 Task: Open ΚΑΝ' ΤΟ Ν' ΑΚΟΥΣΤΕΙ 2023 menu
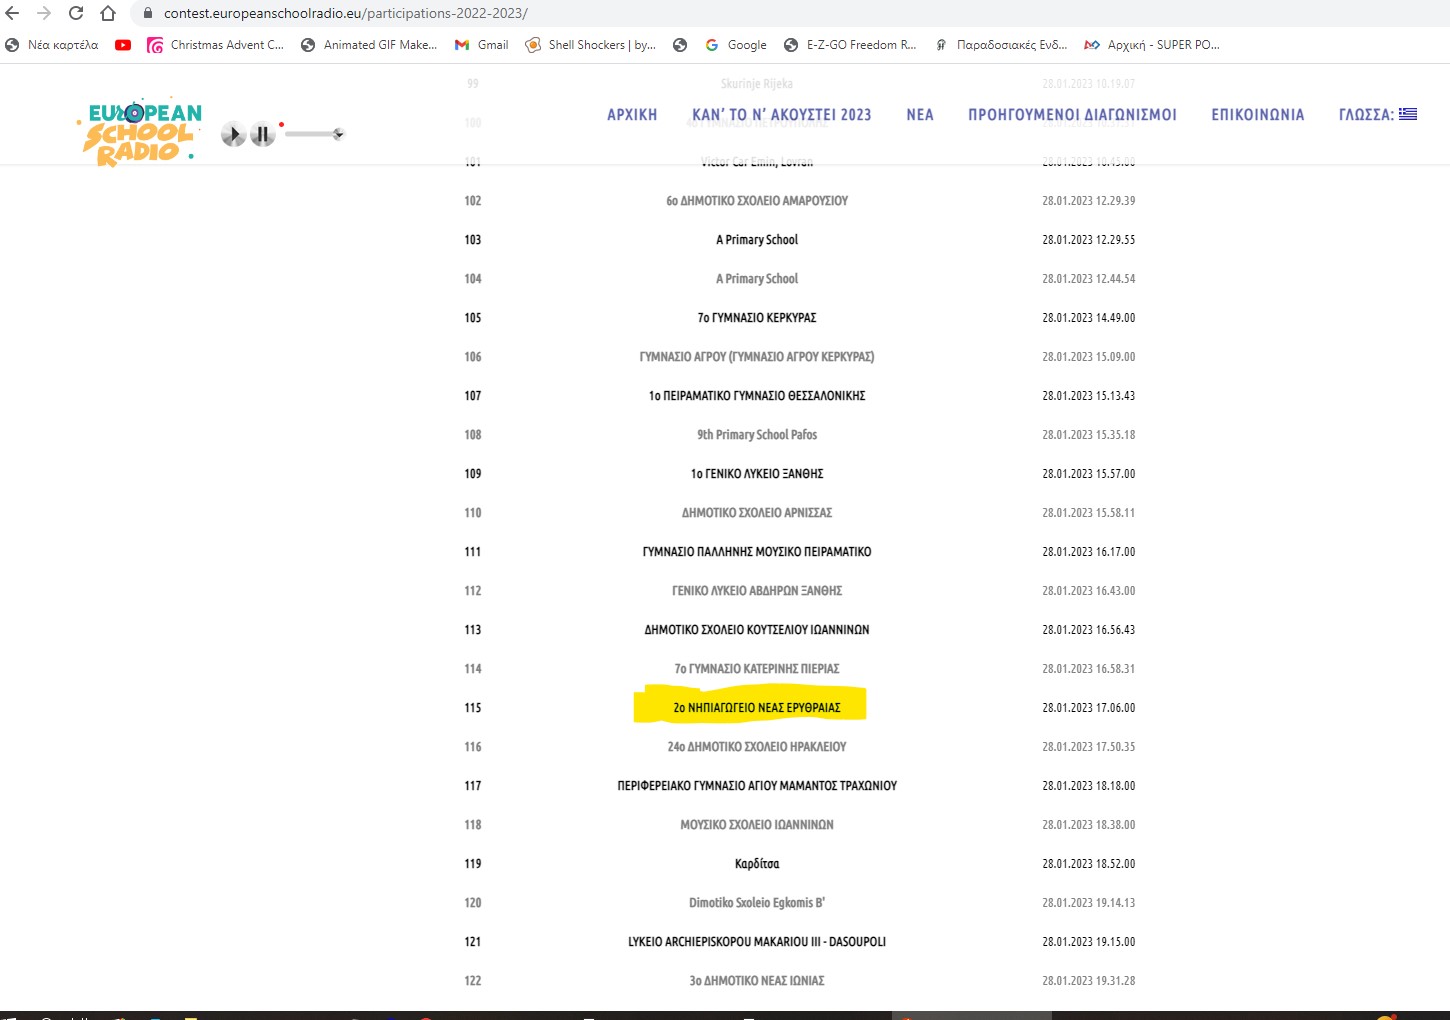tap(781, 115)
